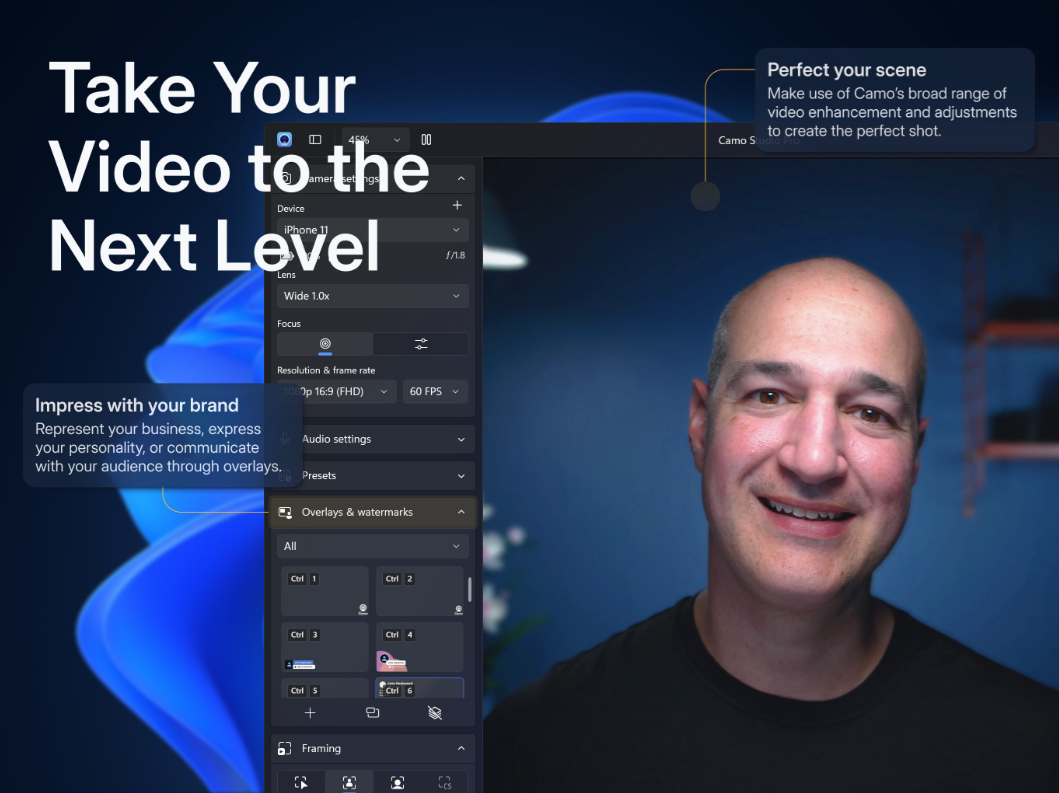Viewport: 1059px width, 793px height.
Task: Click the overlays list scrollbar
Action: 470,589
